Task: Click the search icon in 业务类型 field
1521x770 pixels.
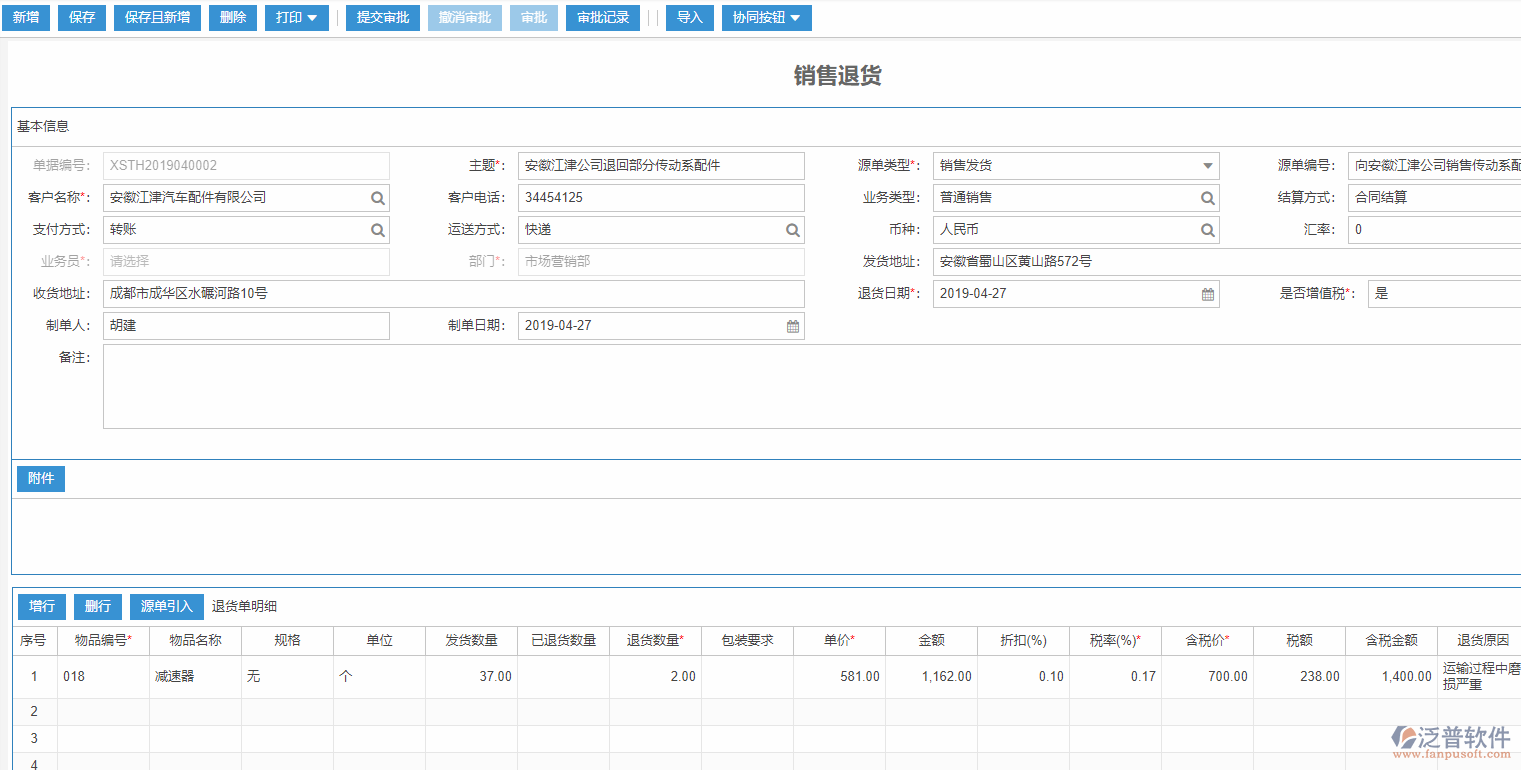Action: 1207,198
